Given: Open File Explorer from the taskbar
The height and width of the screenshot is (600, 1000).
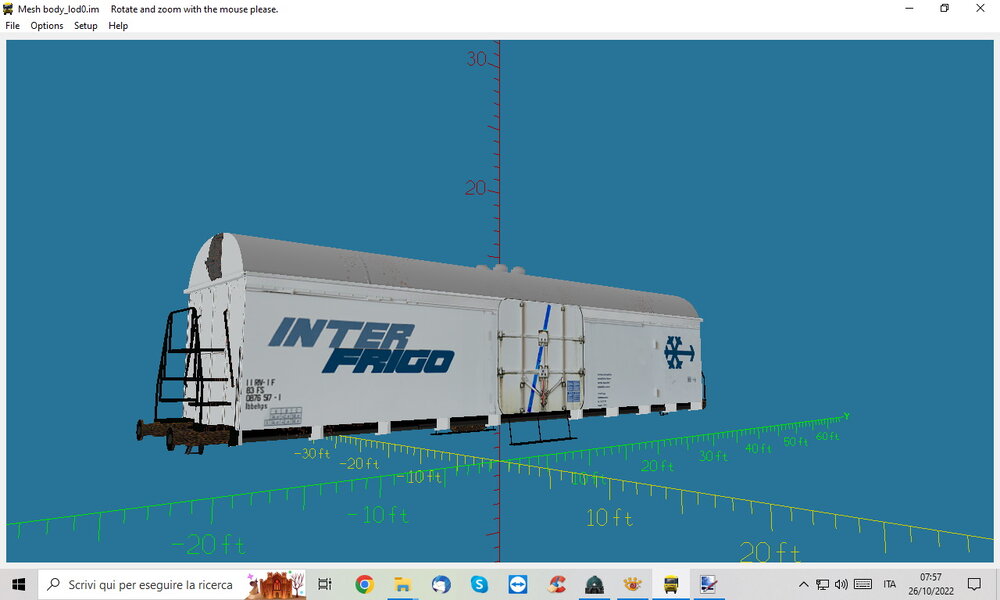Looking at the screenshot, I should tap(402, 584).
